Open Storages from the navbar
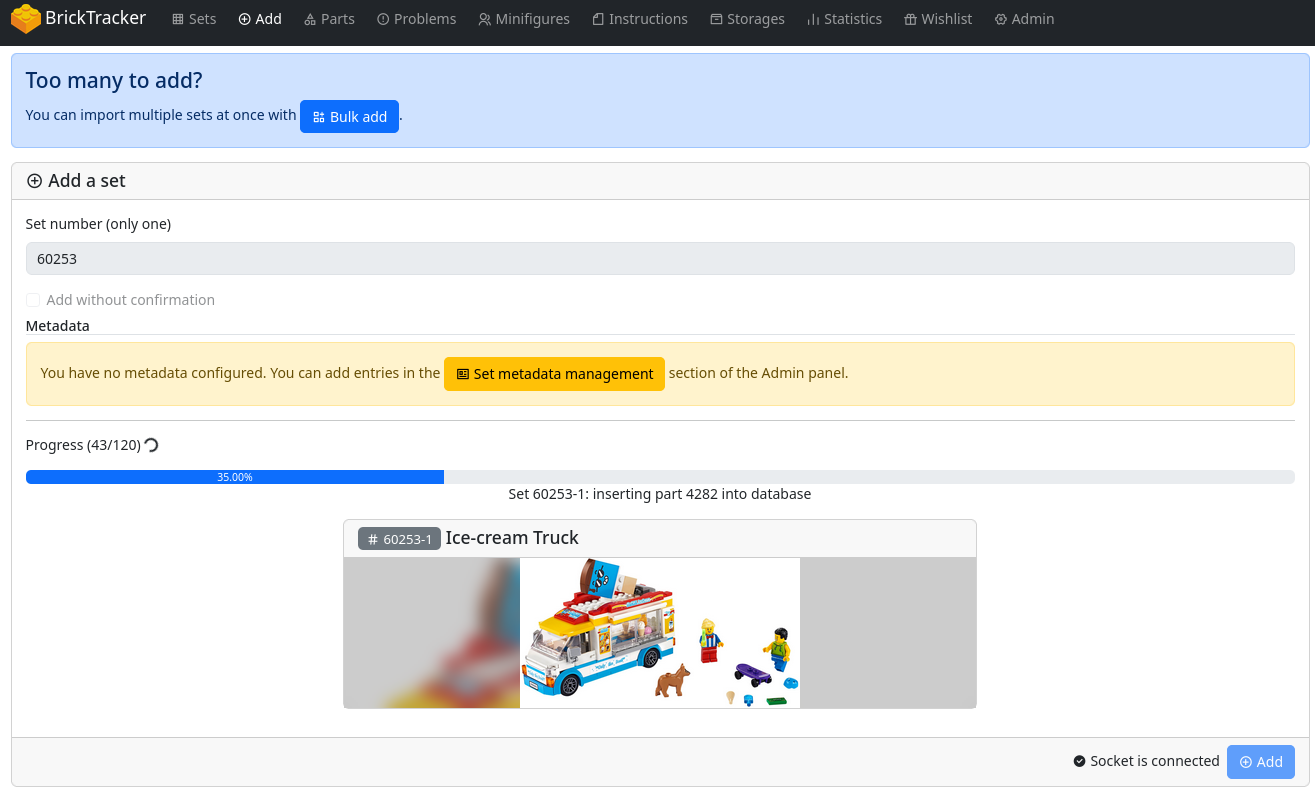The height and width of the screenshot is (800, 1315). 747,19
